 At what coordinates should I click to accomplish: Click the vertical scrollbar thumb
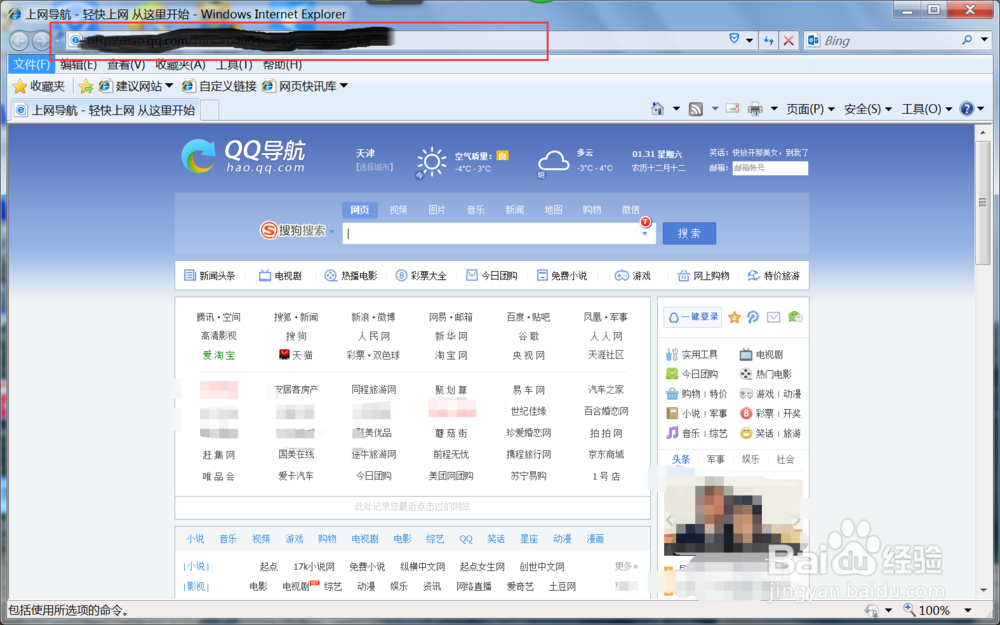click(982, 203)
